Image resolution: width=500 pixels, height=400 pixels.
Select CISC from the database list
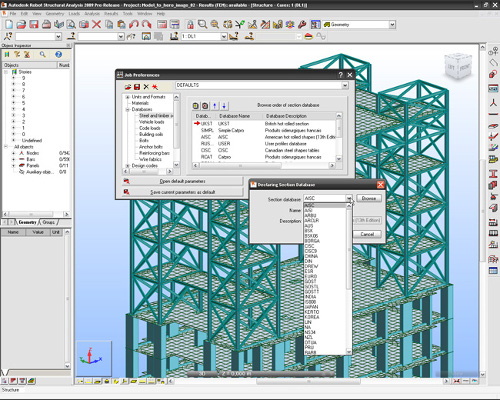[x=309, y=246]
